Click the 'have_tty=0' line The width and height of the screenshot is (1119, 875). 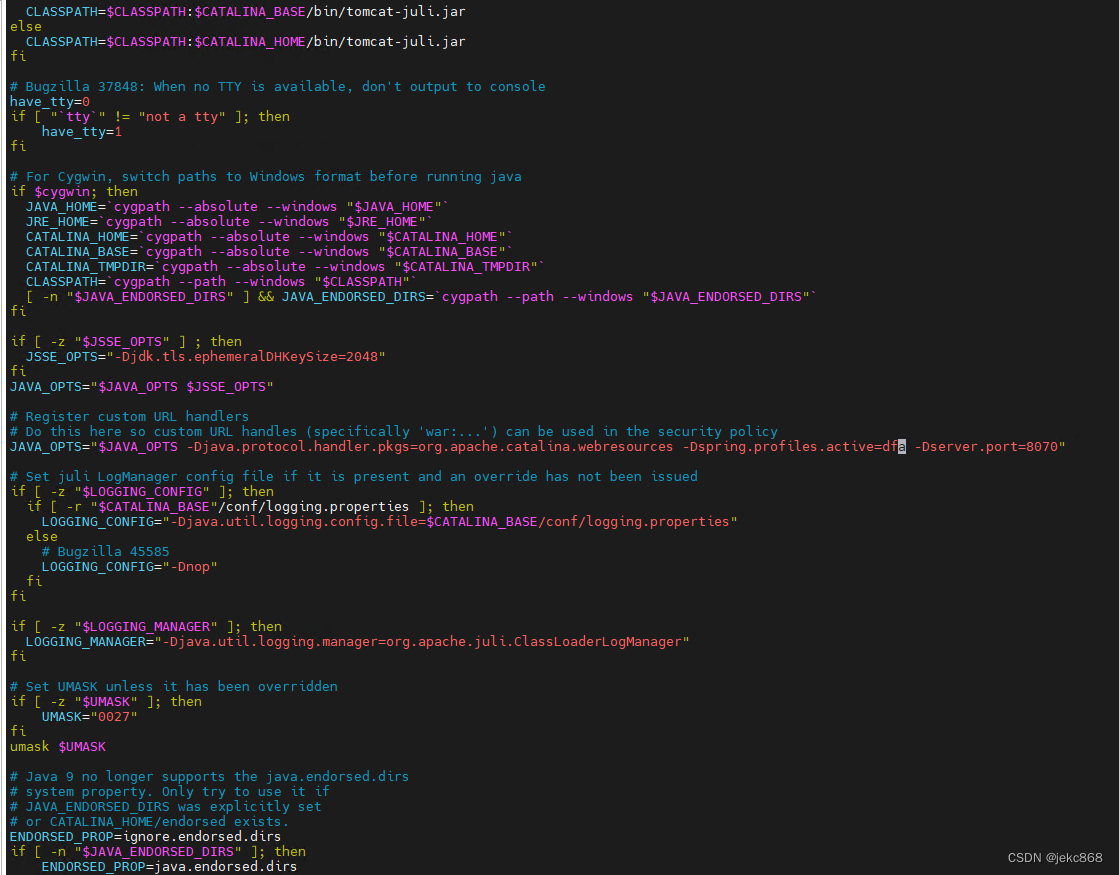(50, 102)
